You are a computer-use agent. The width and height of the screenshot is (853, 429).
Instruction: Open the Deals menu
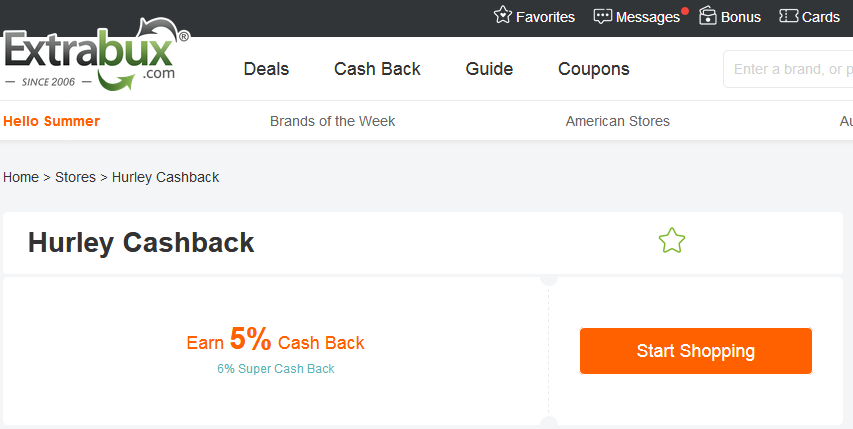266,69
